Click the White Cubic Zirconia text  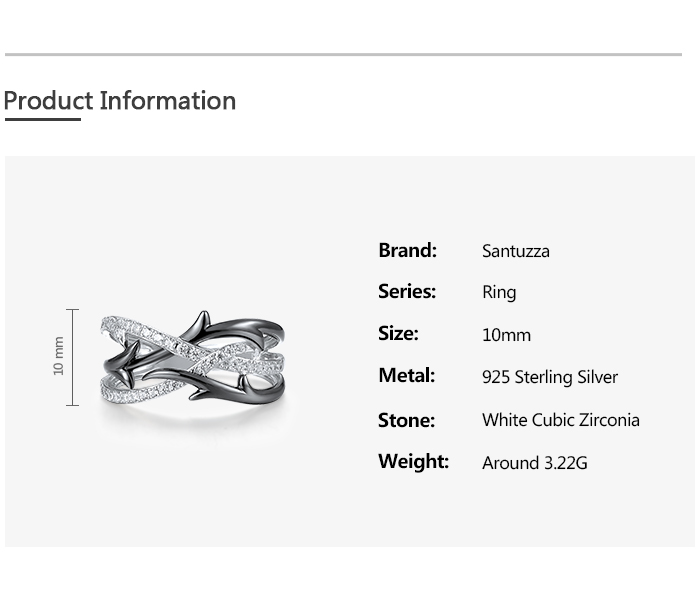pyautogui.click(x=561, y=420)
